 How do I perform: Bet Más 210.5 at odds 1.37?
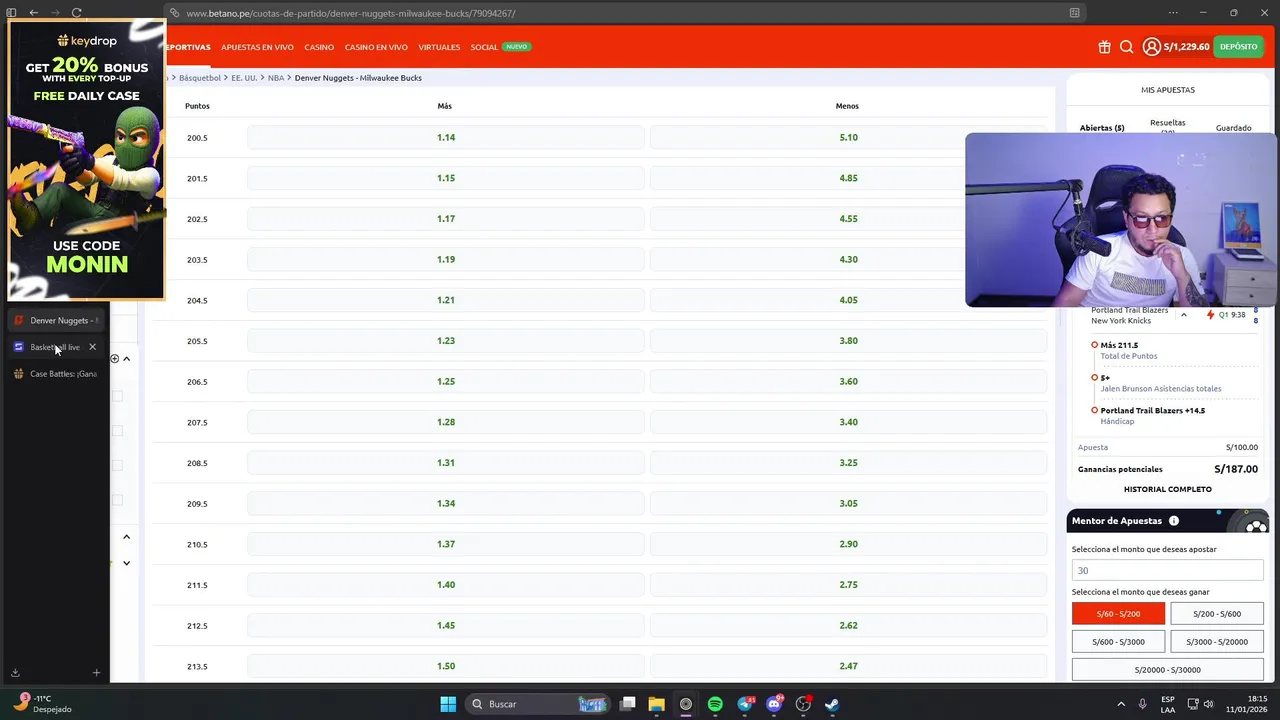446,544
